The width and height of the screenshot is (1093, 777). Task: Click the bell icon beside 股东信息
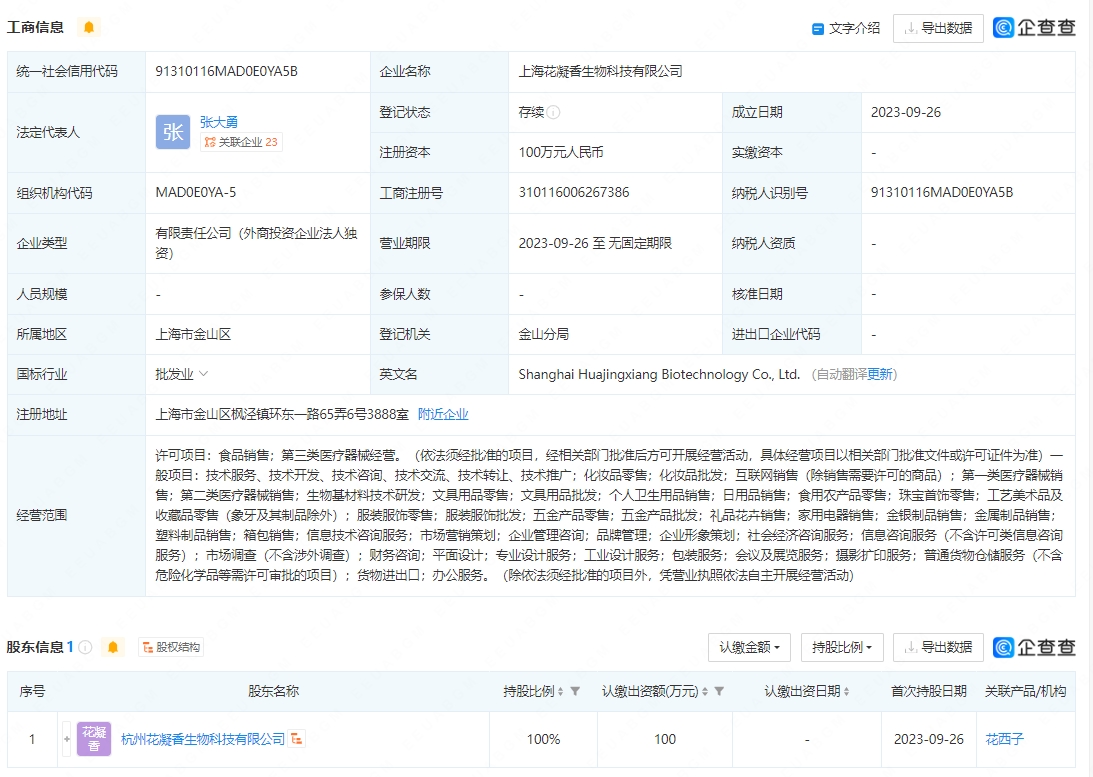(x=112, y=647)
